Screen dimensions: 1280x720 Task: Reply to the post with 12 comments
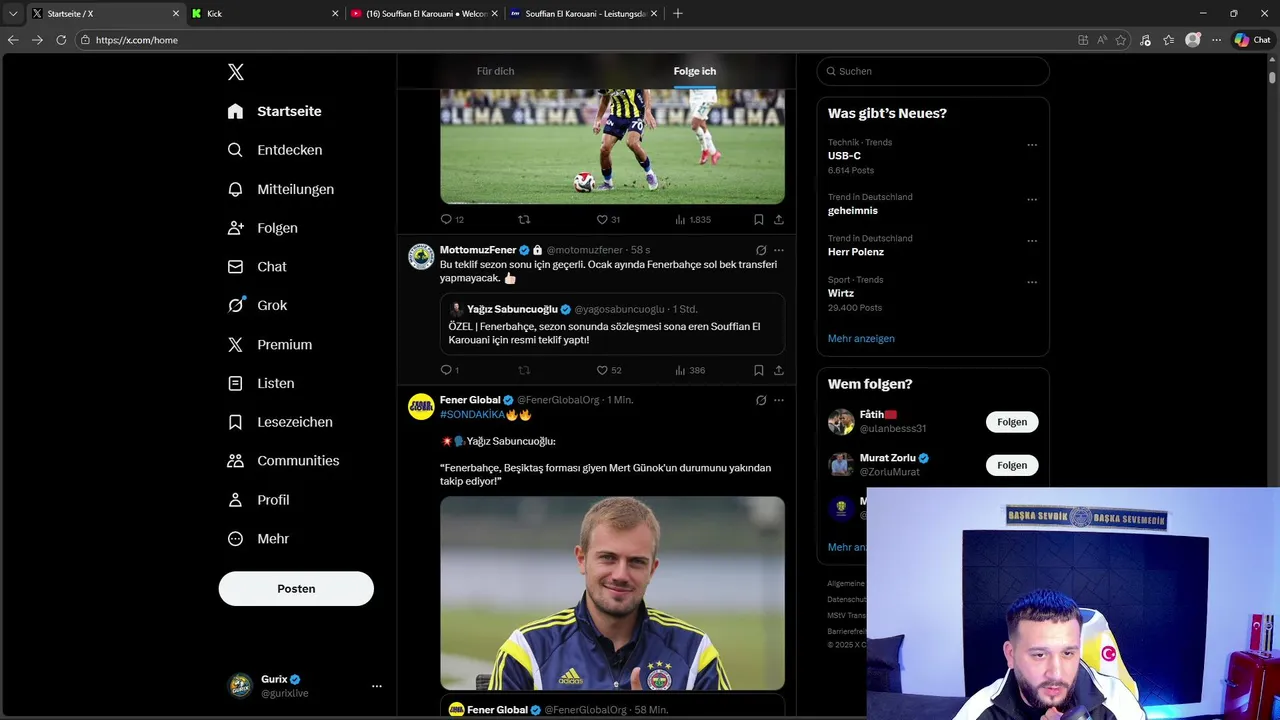point(452,219)
